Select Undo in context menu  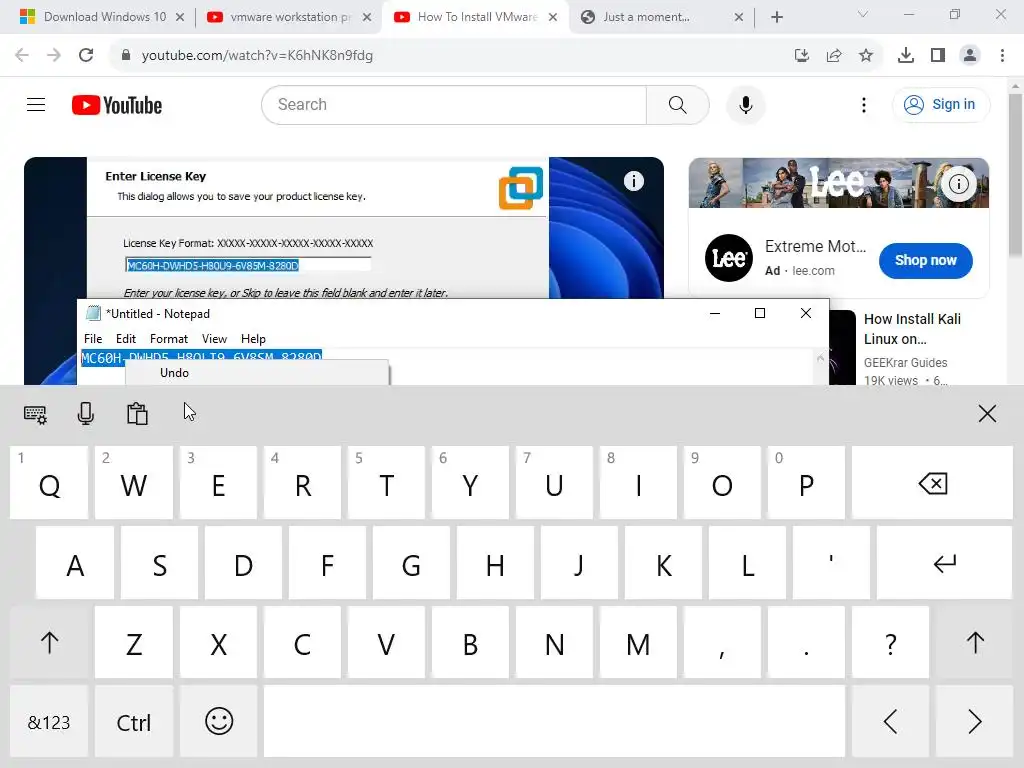tap(174, 373)
